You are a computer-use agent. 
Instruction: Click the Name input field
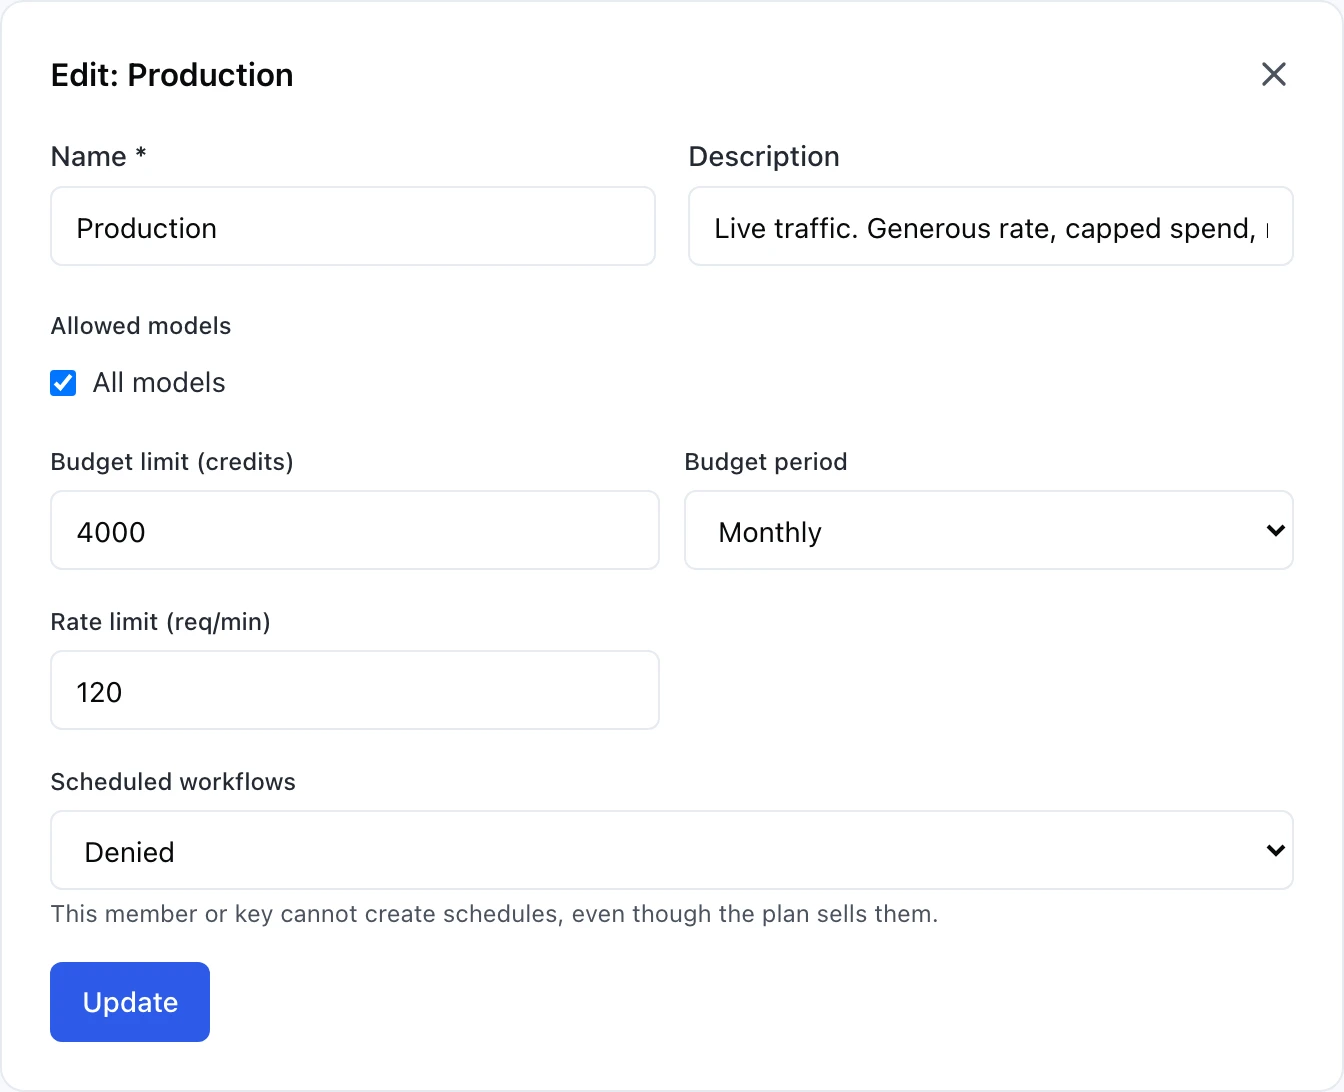coord(353,226)
